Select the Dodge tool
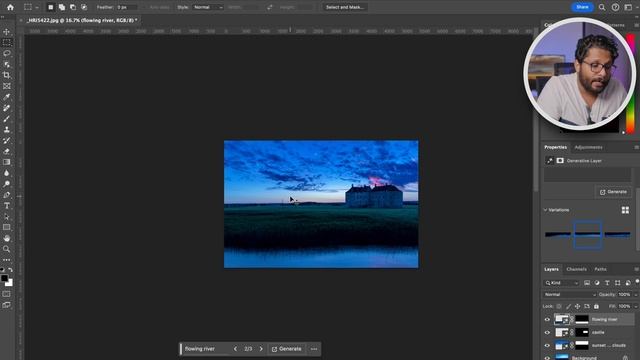Image resolution: width=640 pixels, height=360 pixels. (x=7, y=184)
